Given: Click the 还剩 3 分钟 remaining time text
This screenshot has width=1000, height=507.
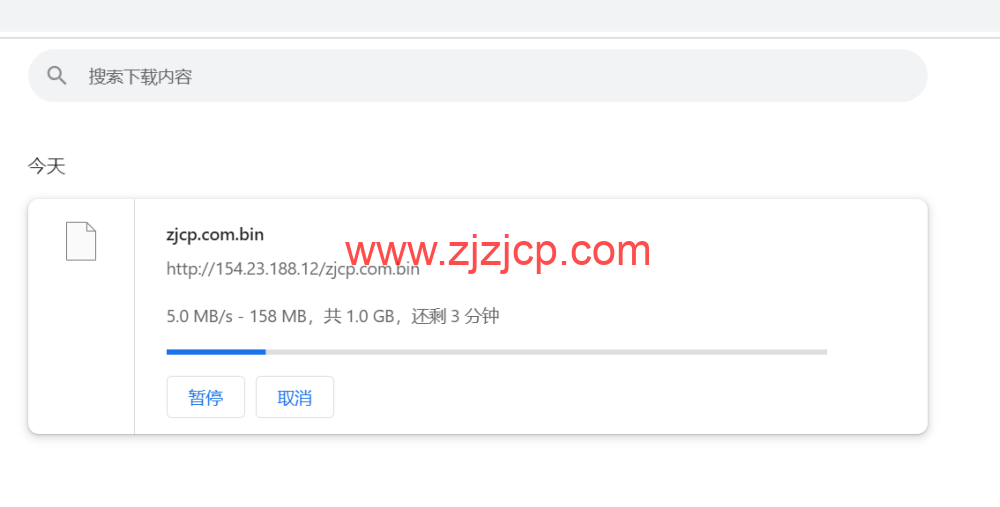Looking at the screenshot, I should click(x=455, y=316).
